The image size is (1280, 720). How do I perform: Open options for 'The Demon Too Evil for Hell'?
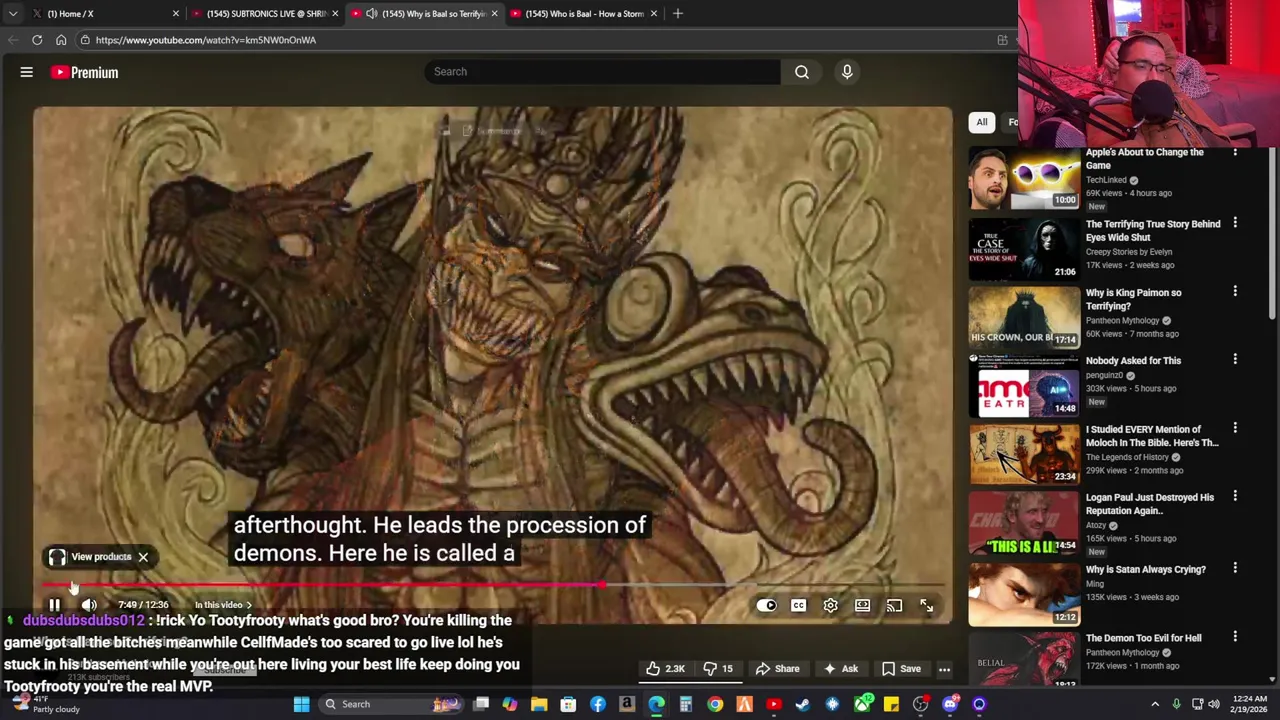point(1235,637)
